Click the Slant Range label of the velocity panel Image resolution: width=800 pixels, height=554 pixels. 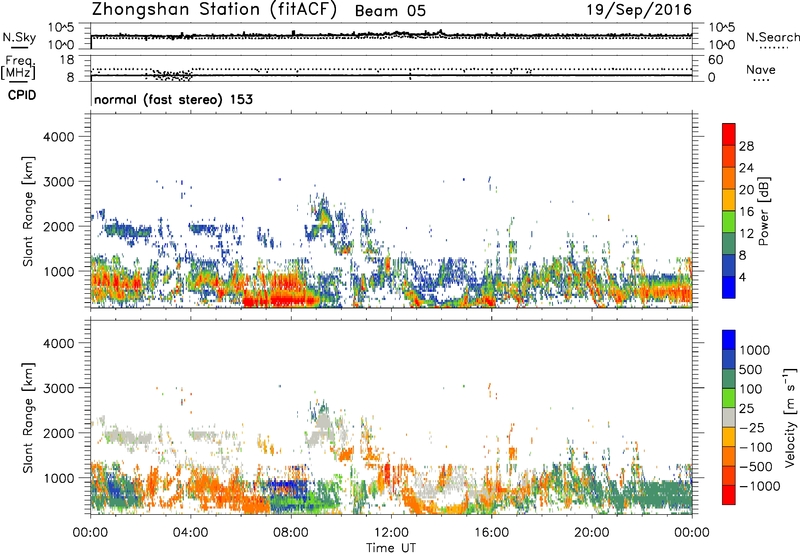click(28, 417)
